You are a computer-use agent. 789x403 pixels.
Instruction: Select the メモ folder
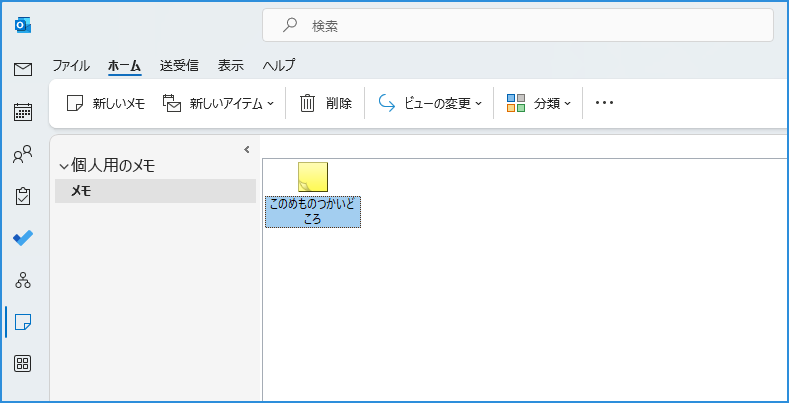pos(155,191)
